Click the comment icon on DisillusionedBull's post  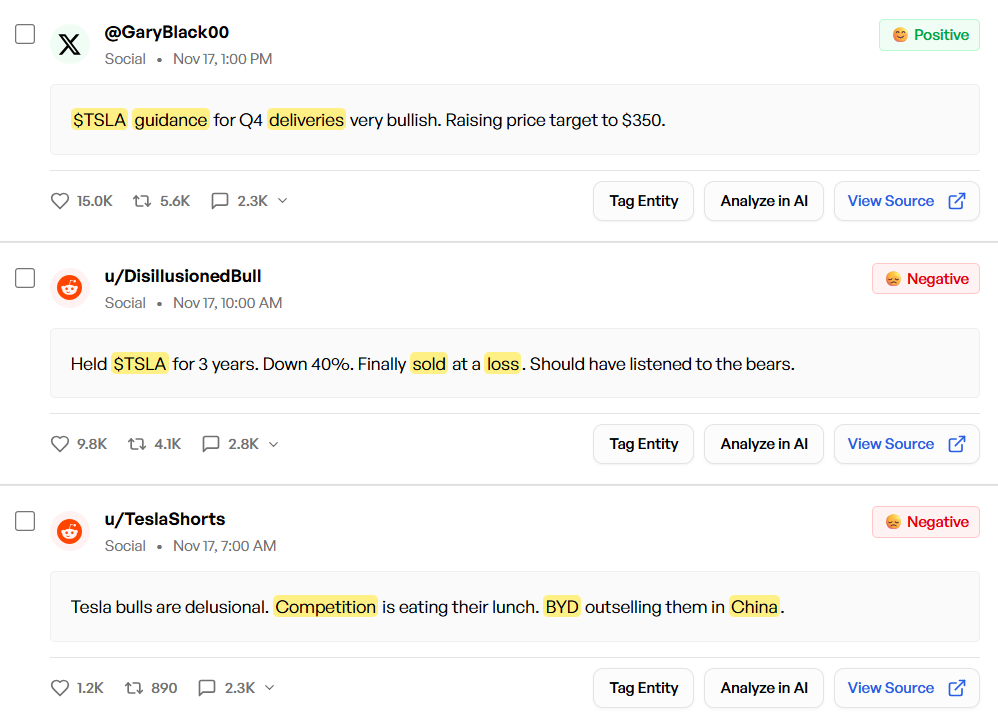(211, 444)
